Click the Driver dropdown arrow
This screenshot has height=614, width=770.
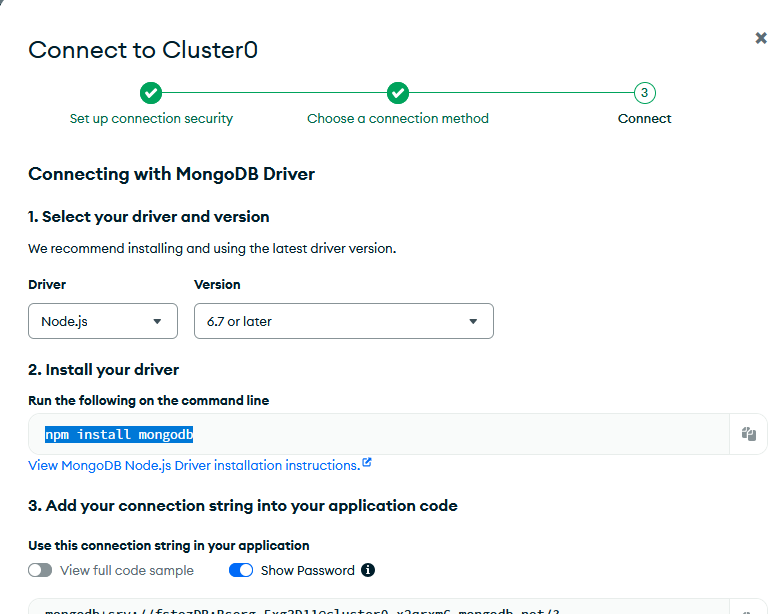[157, 322]
